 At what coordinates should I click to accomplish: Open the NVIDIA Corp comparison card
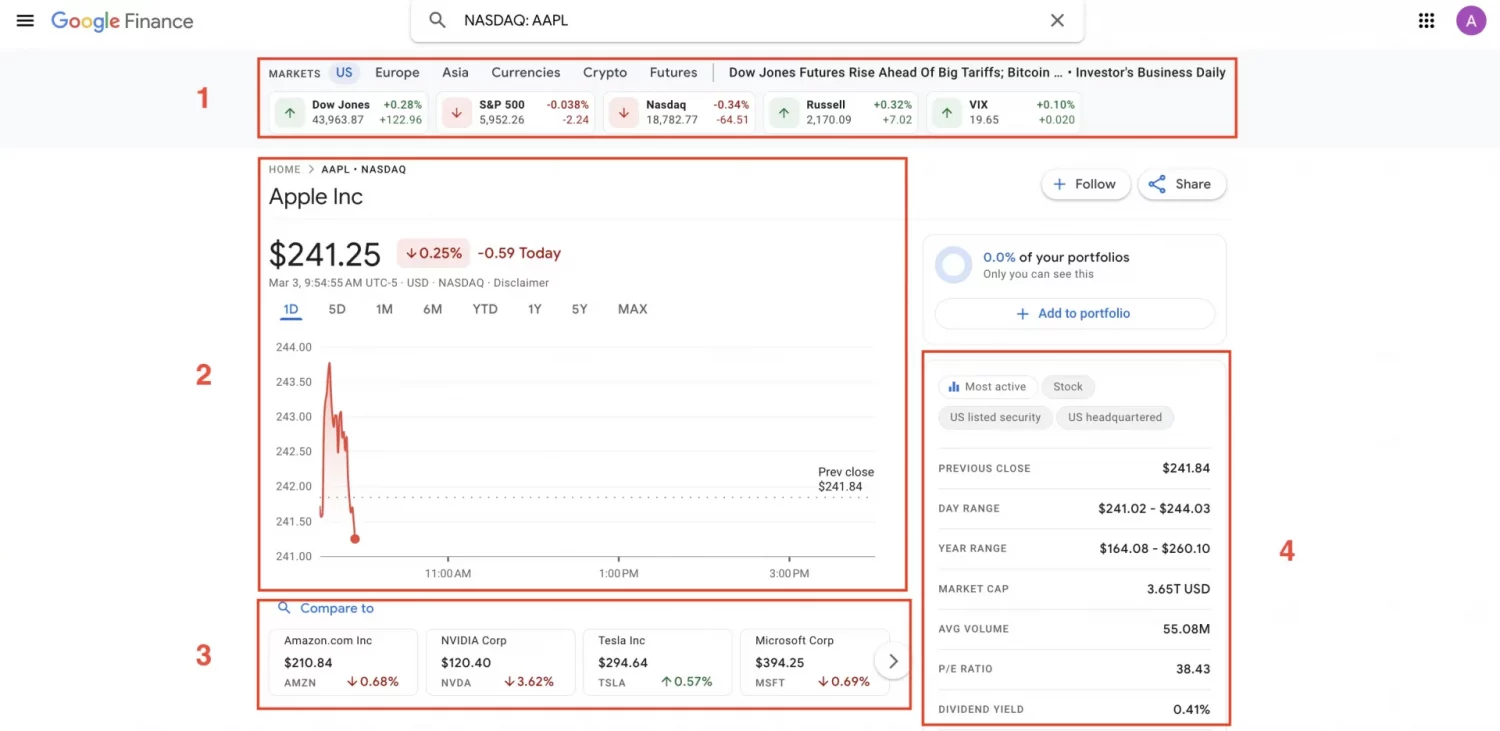coord(501,661)
